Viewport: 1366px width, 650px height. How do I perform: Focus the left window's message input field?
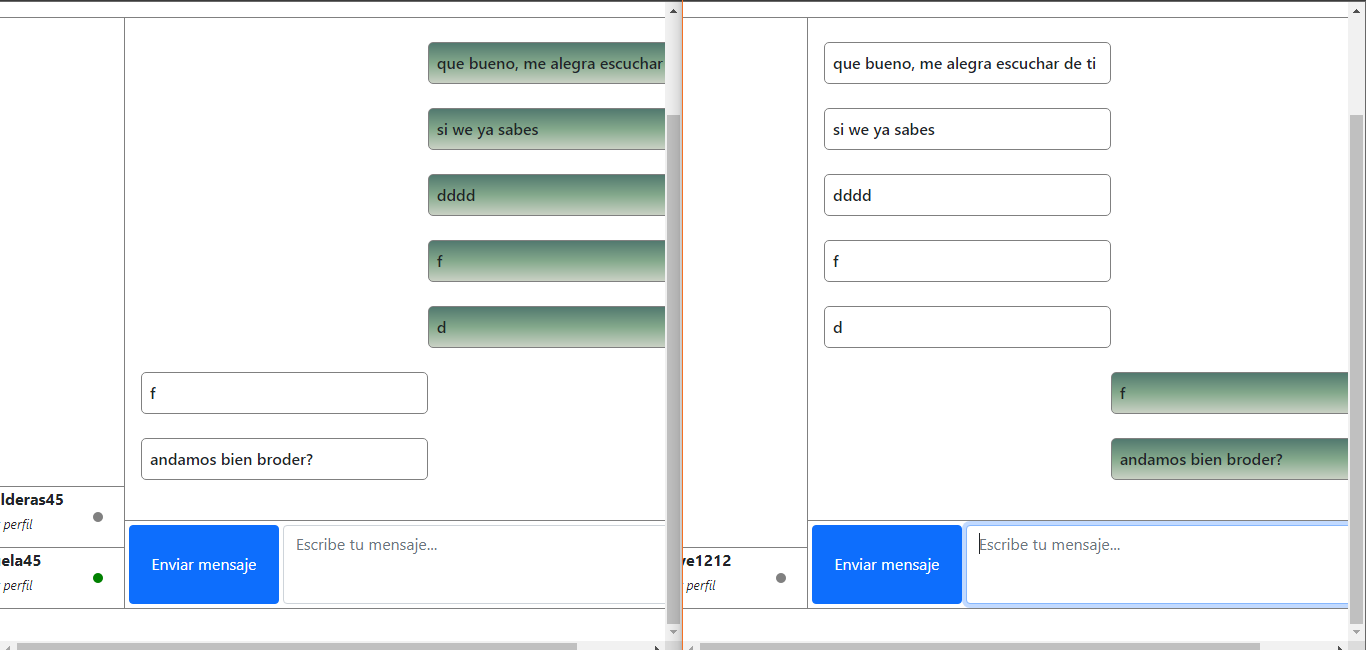click(474, 564)
